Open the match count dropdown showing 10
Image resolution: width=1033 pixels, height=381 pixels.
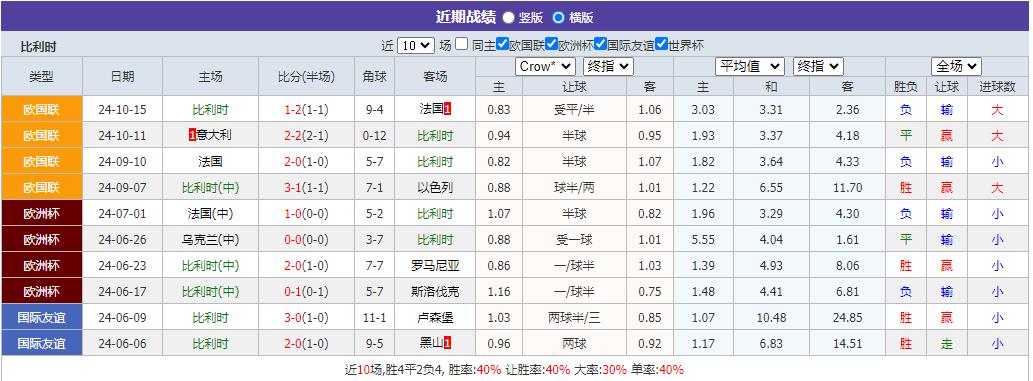pos(416,45)
